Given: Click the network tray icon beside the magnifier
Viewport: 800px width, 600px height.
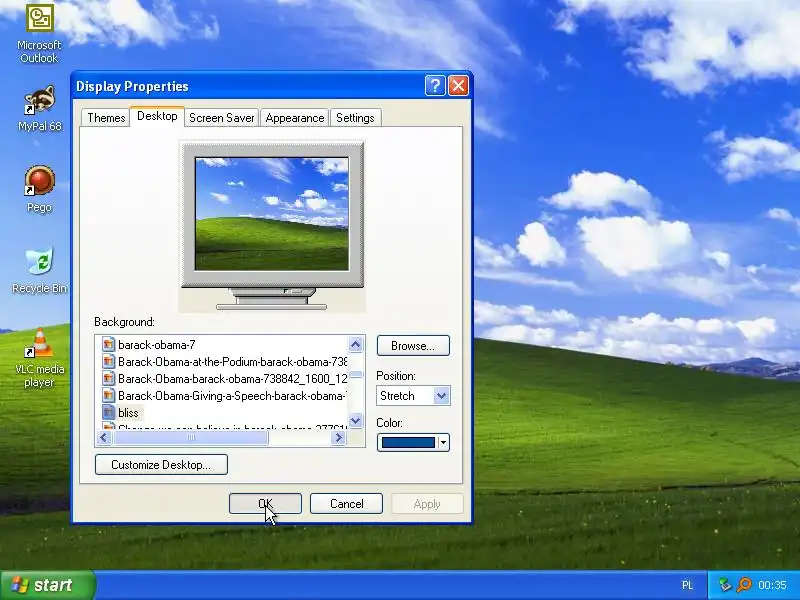Looking at the screenshot, I should 725,585.
